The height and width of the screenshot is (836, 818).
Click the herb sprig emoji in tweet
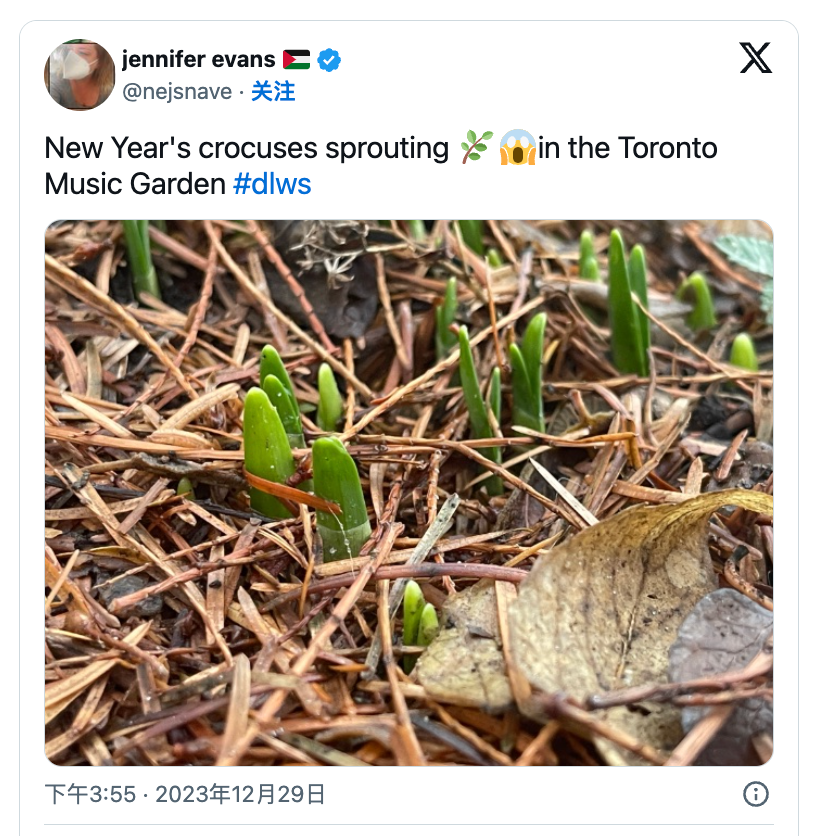(476, 147)
